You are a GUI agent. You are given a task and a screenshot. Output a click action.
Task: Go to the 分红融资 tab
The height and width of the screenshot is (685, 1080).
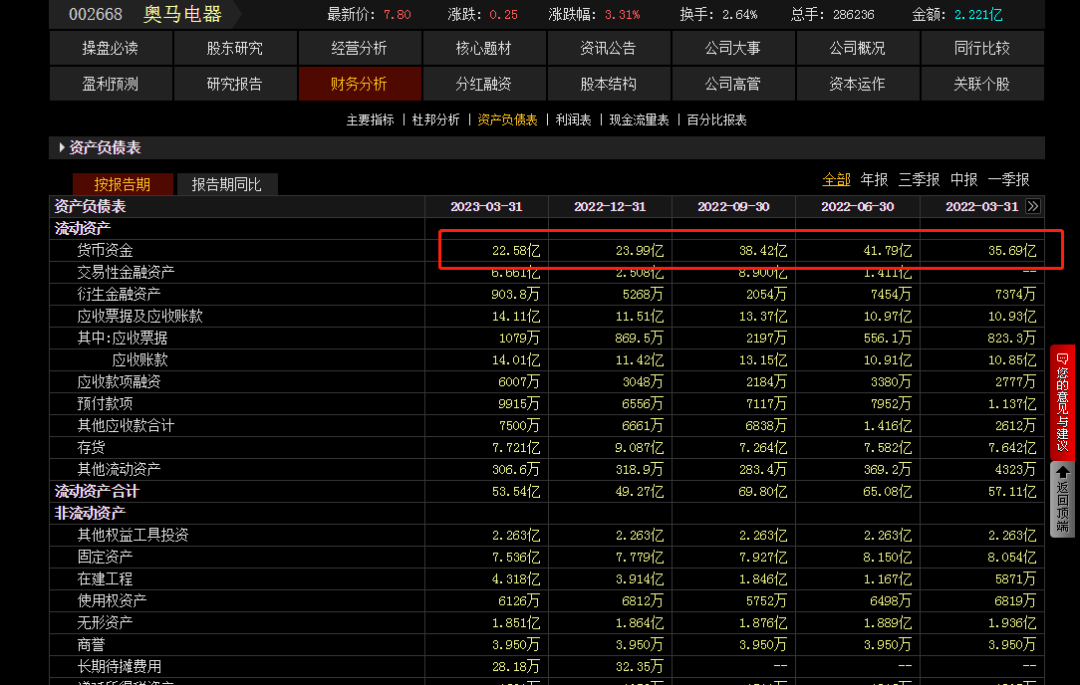pyautogui.click(x=483, y=84)
